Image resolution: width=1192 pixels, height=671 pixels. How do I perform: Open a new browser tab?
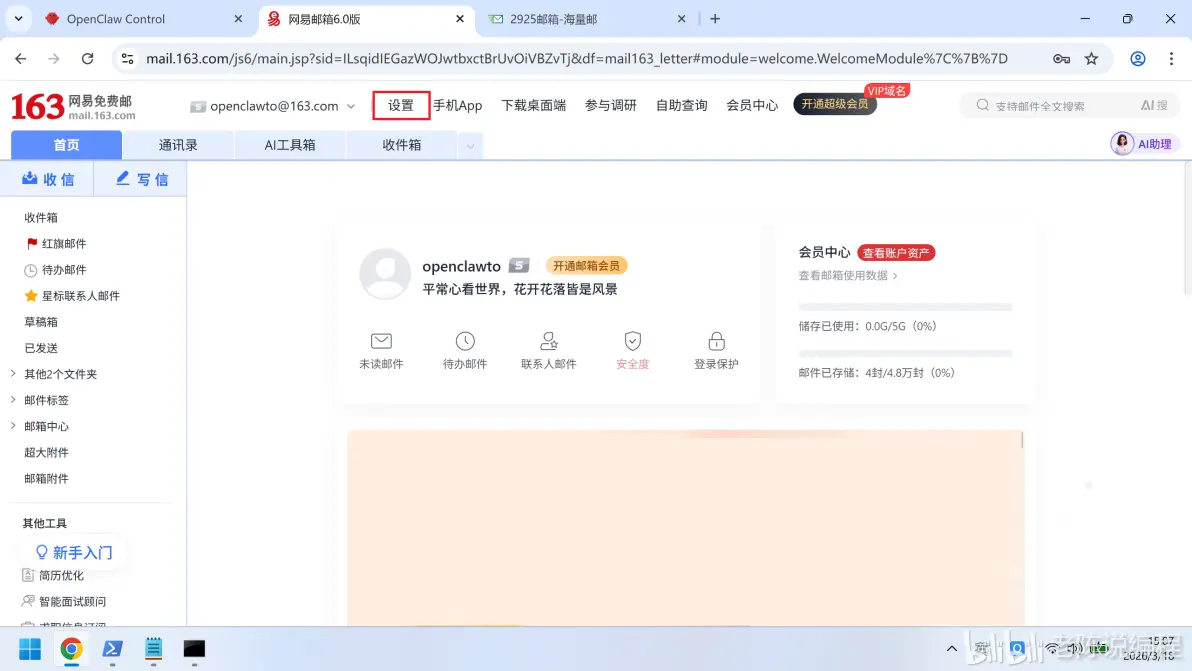(x=715, y=19)
